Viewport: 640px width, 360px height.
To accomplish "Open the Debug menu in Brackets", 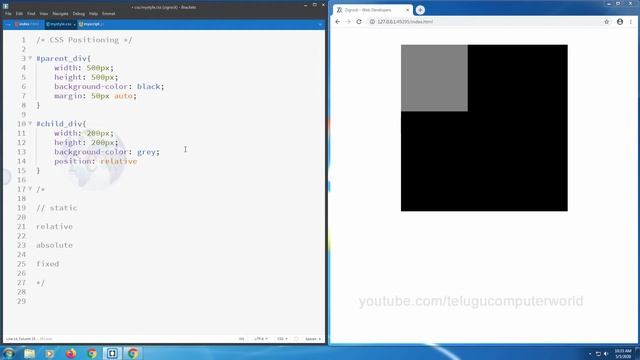I will [x=79, y=13].
